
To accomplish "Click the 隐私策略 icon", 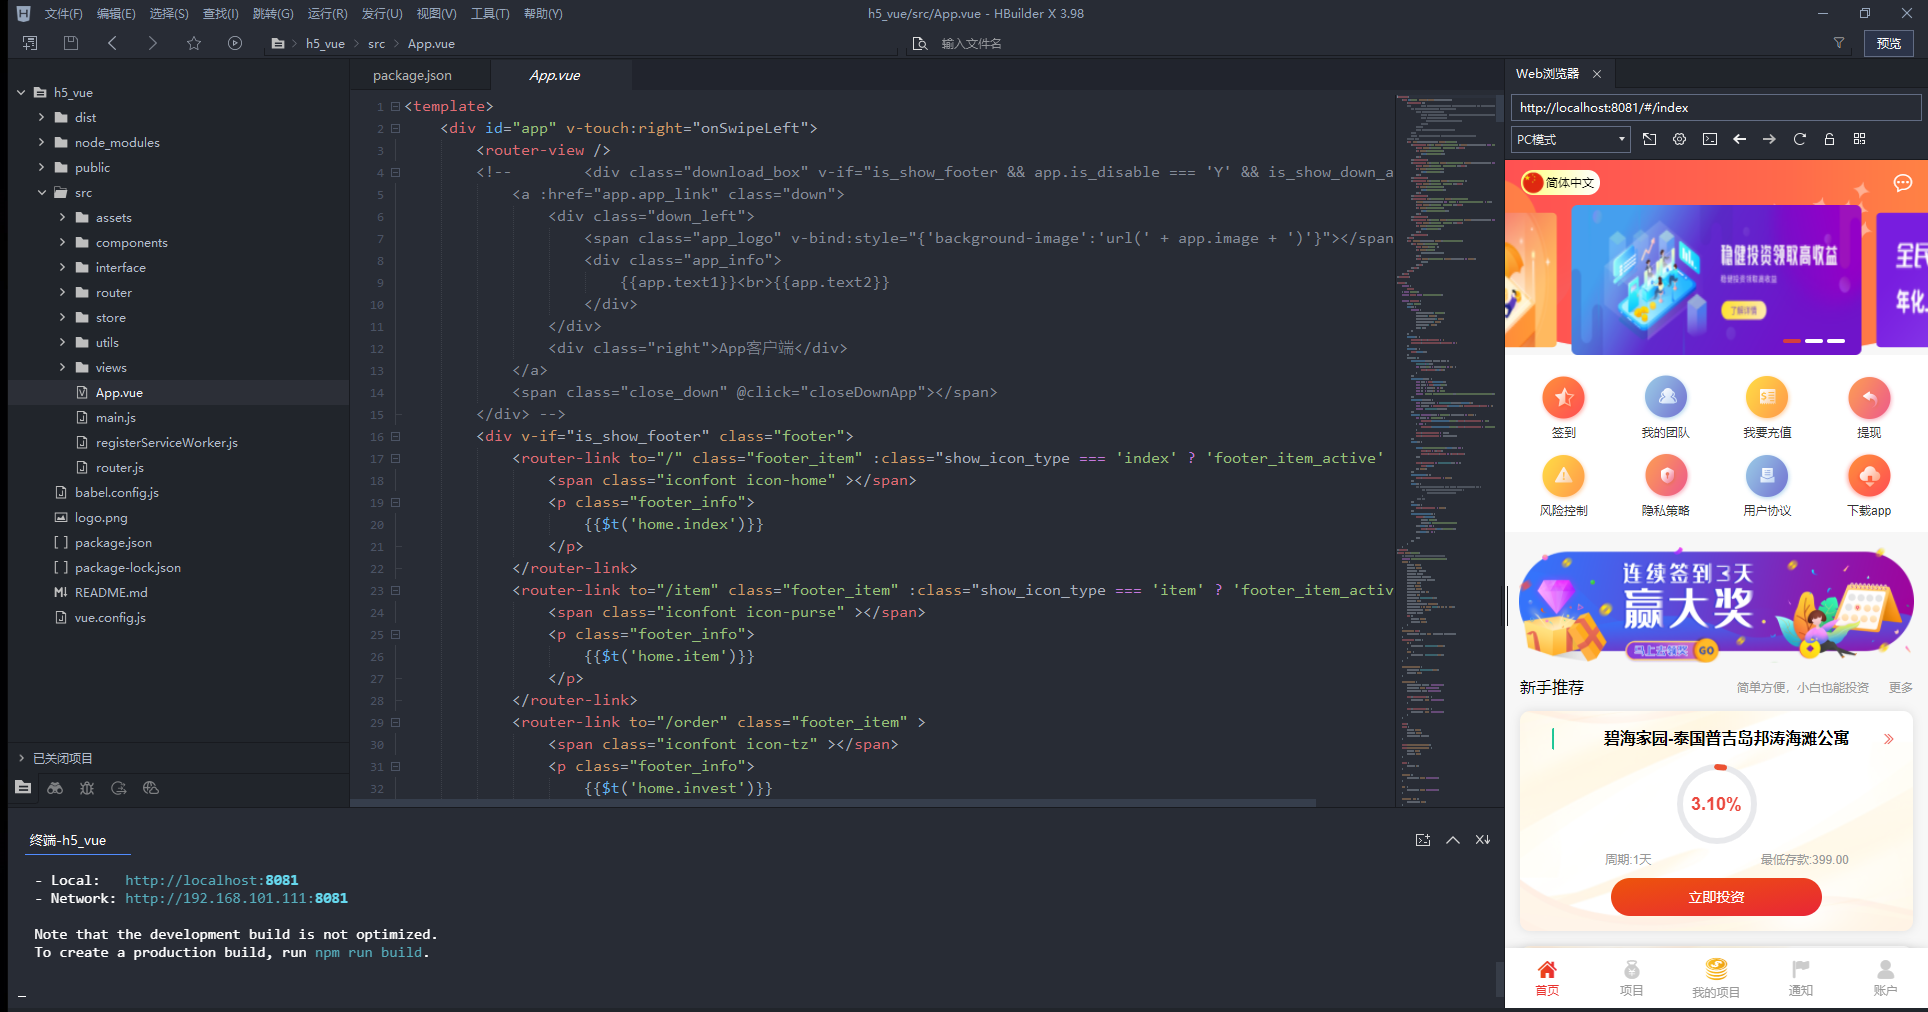I will (x=1666, y=476).
